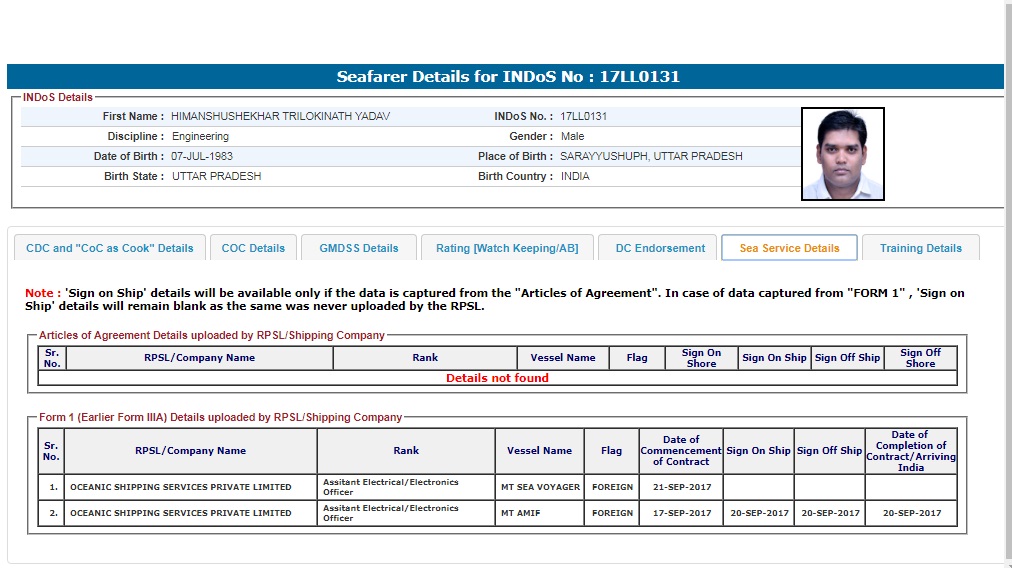
Task: Open the CDC and "CoC as Cook" Details tab
Action: pyautogui.click(x=110, y=248)
